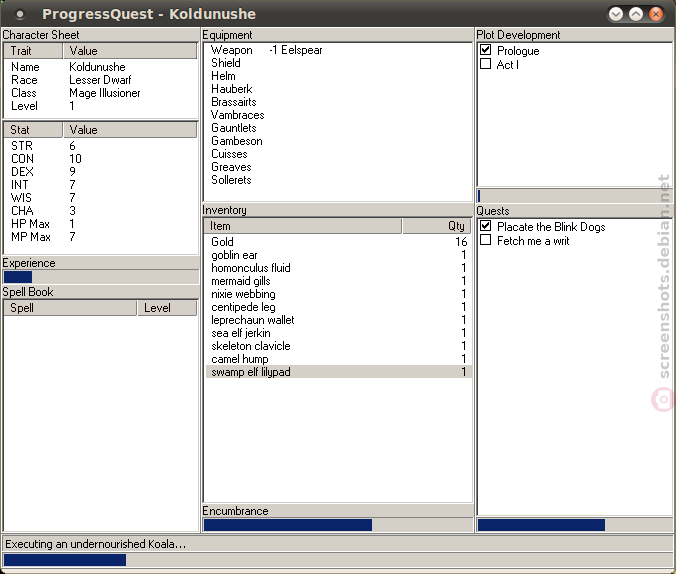Click the MP Max stat row
Screen dimensions: 676x574
[100, 237]
